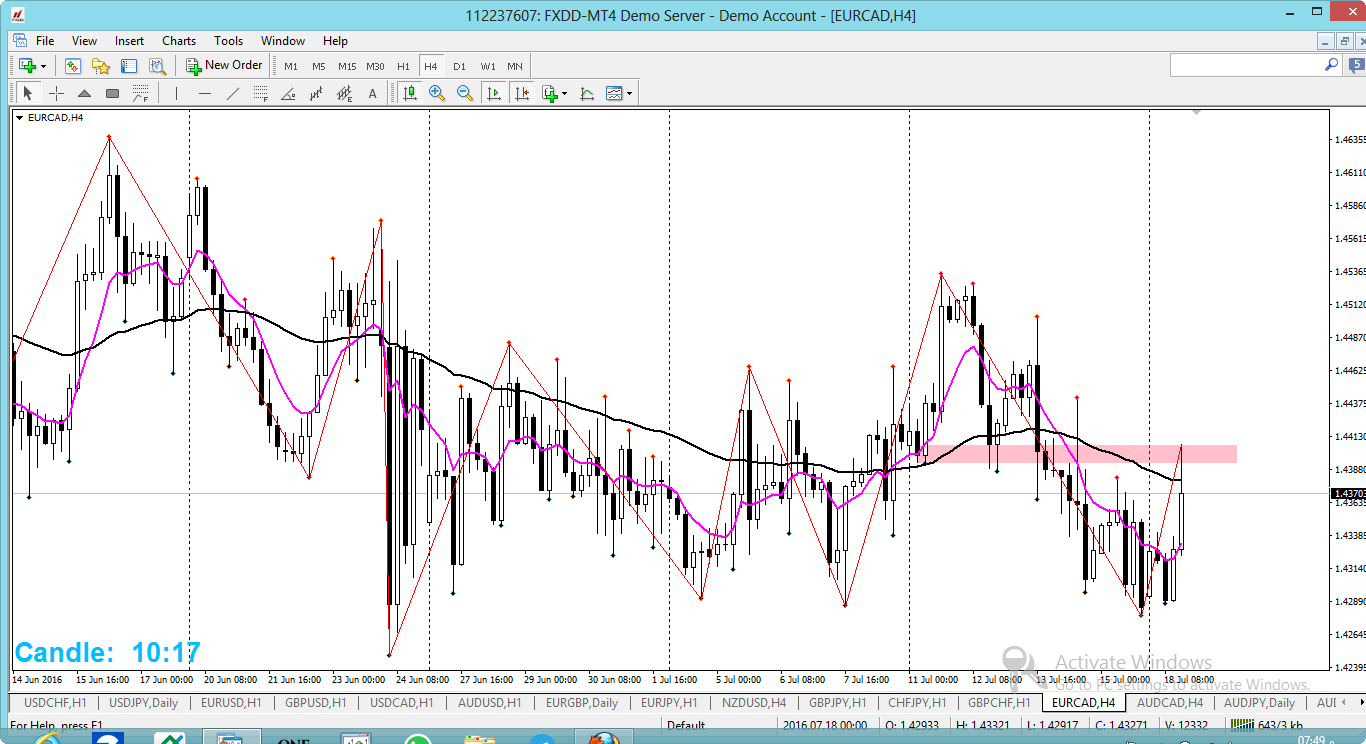Draw a horizontal line tool
1366x744 pixels.
pyautogui.click(x=205, y=93)
